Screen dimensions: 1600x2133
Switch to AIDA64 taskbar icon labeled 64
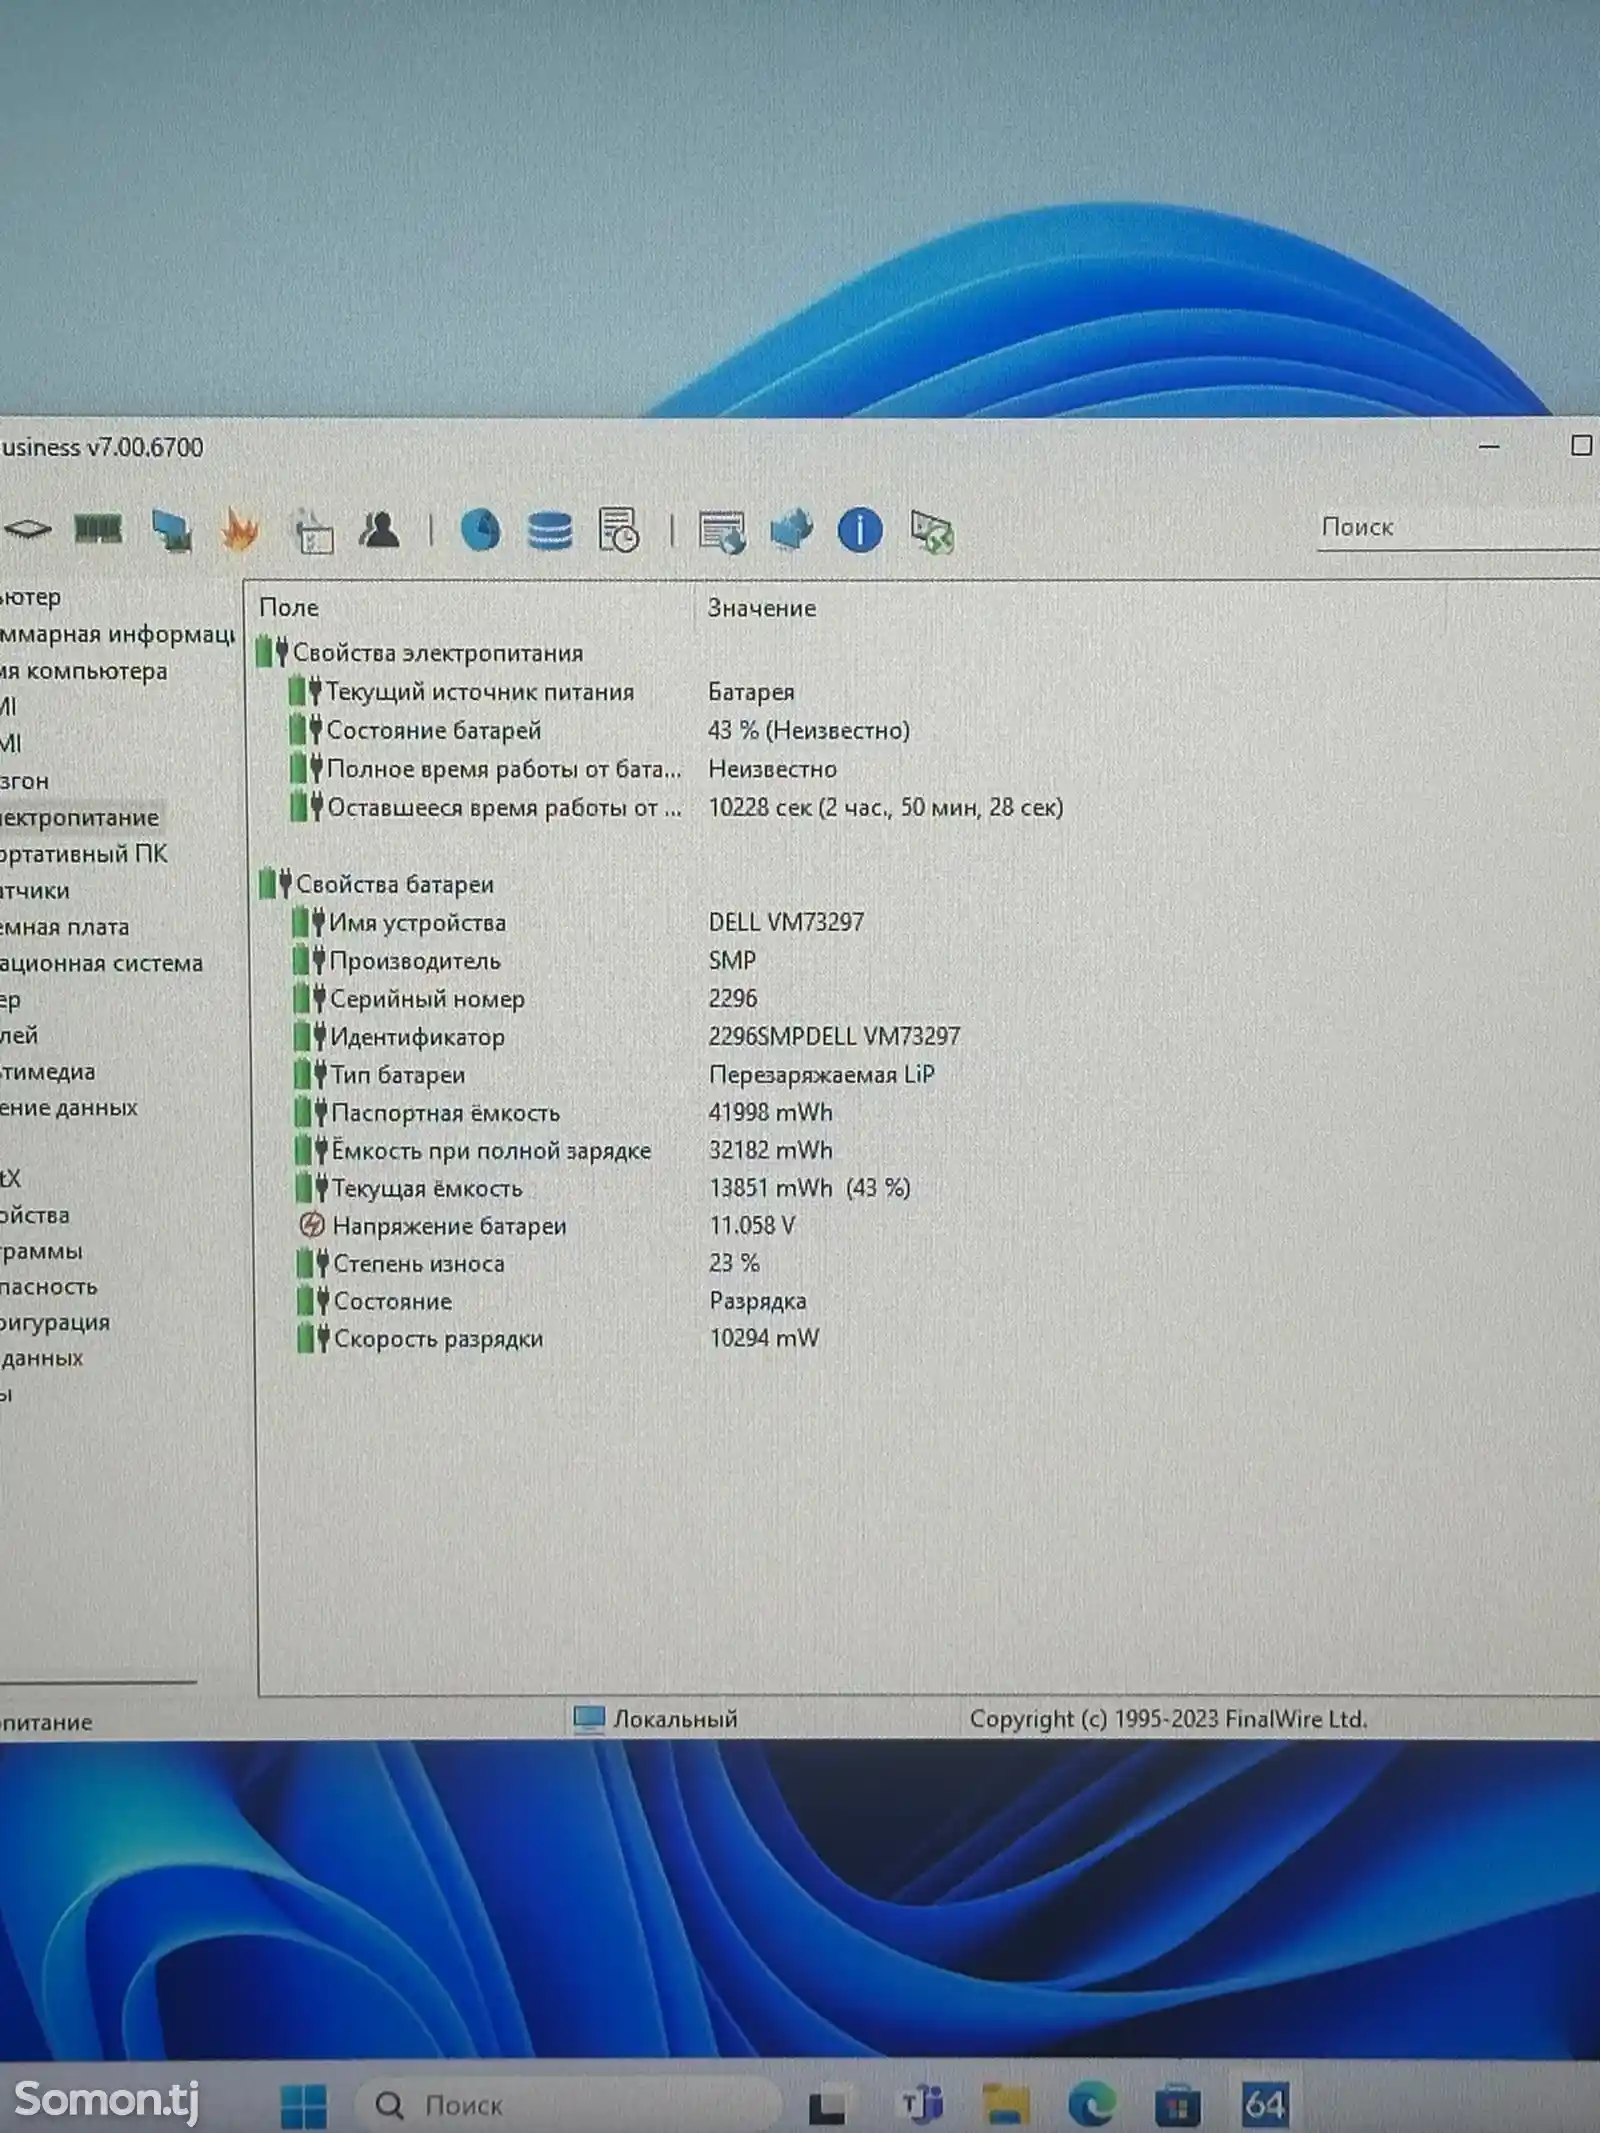click(1265, 2104)
